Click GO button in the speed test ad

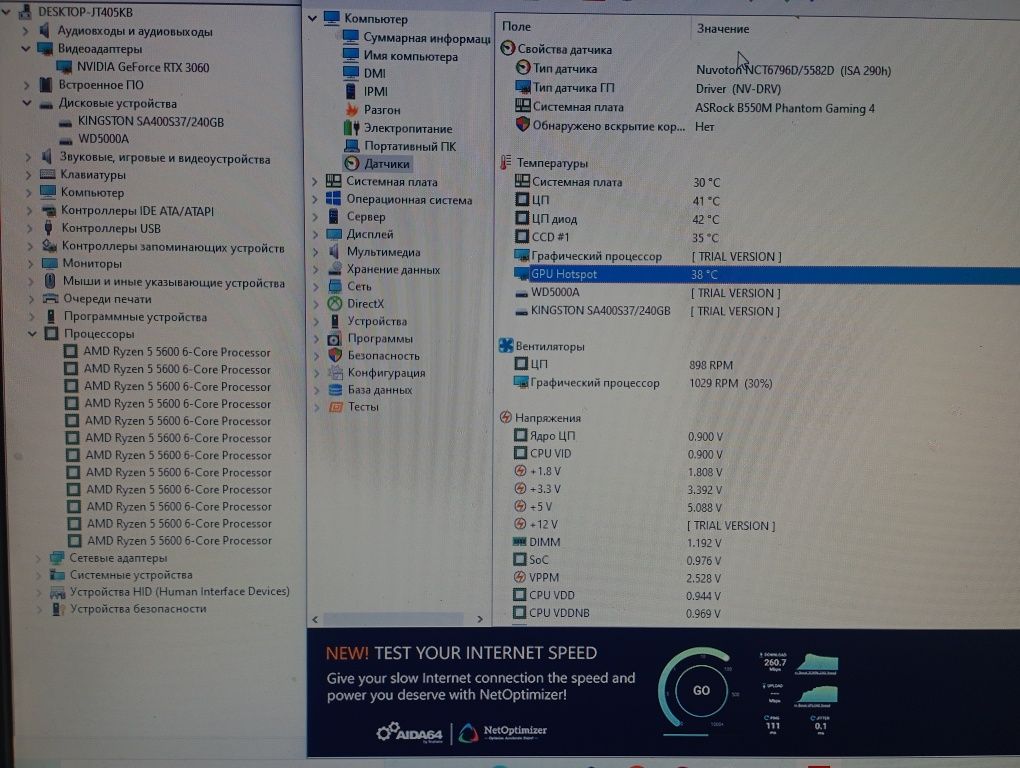pos(701,690)
